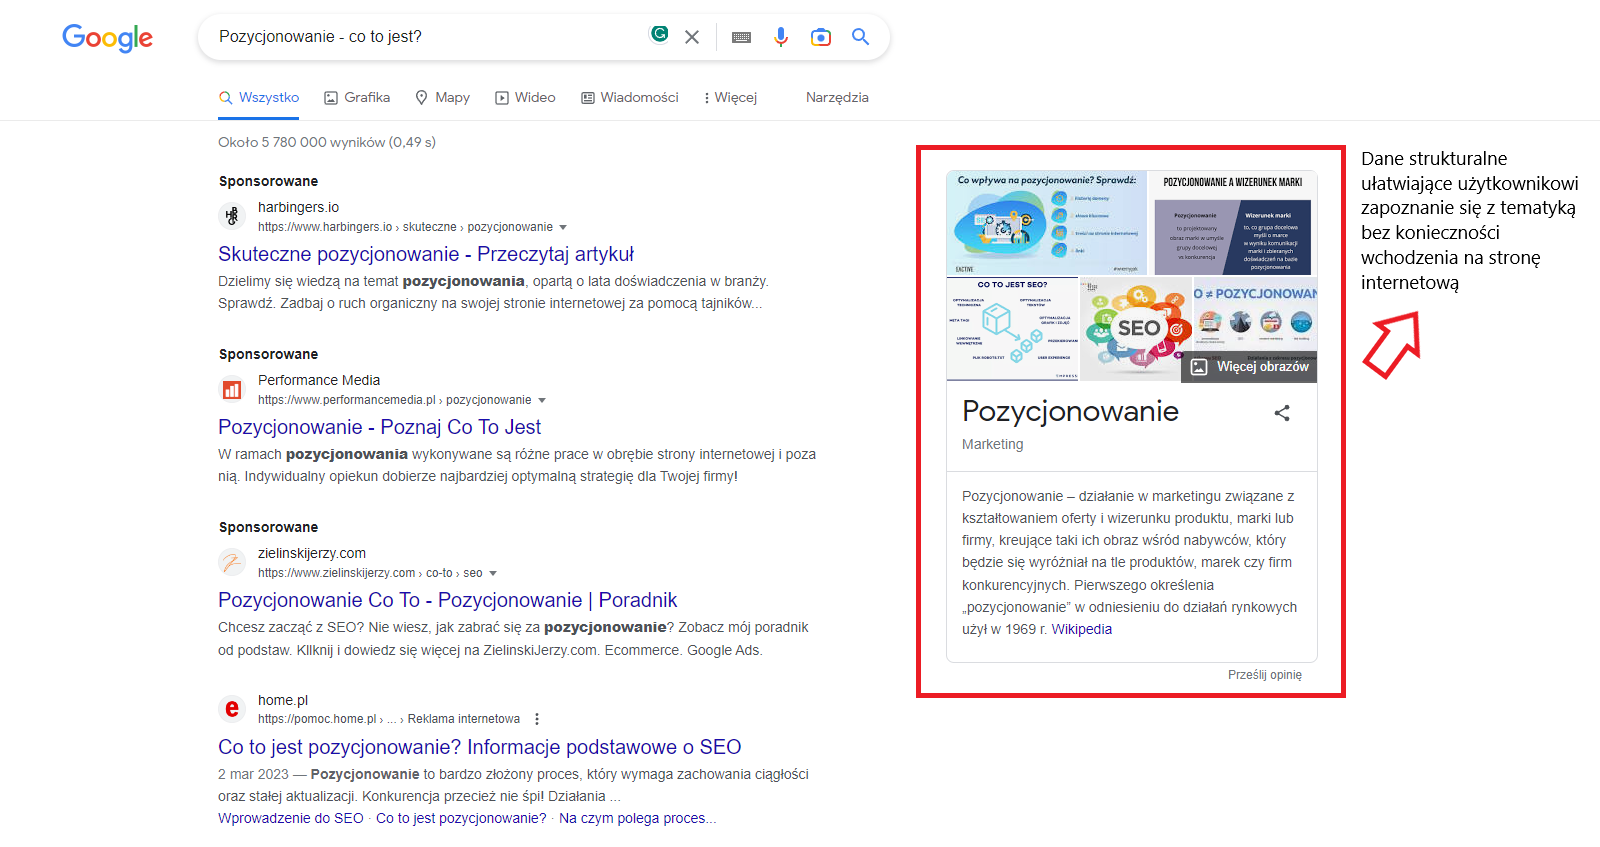Click 'Prześlij opinię' feedback link
The width and height of the screenshot is (1600, 847).
click(1265, 675)
